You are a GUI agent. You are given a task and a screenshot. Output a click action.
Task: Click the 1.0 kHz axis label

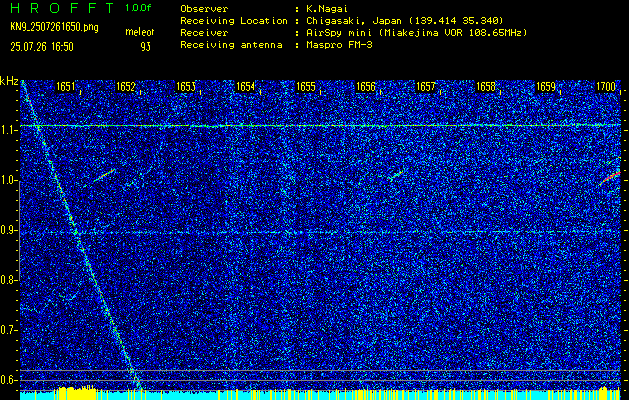[x=8, y=180]
